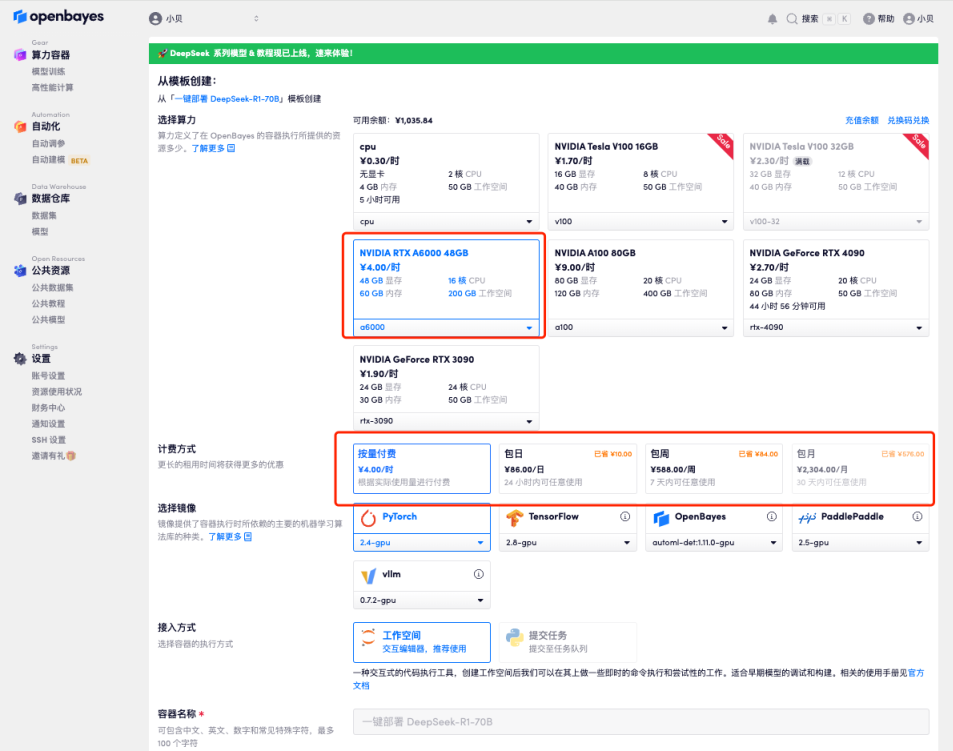This screenshot has width=953, height=751.
Task: Open the rtx-3090 resource dropdown
Action: click(x=446, y=421)
